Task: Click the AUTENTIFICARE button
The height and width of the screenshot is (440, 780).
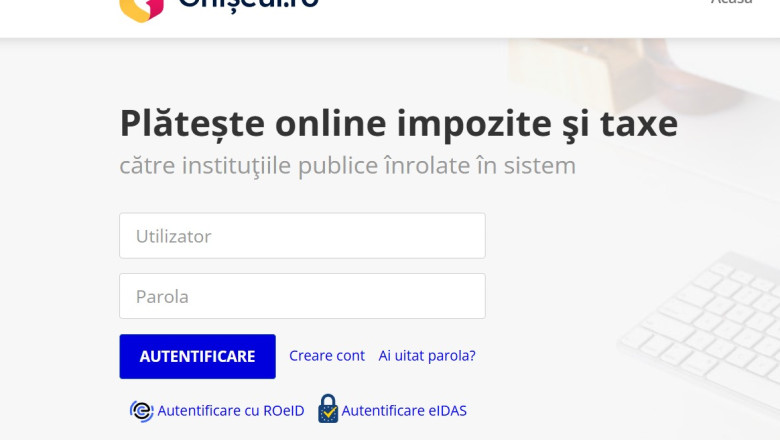Action: [197, 356]
